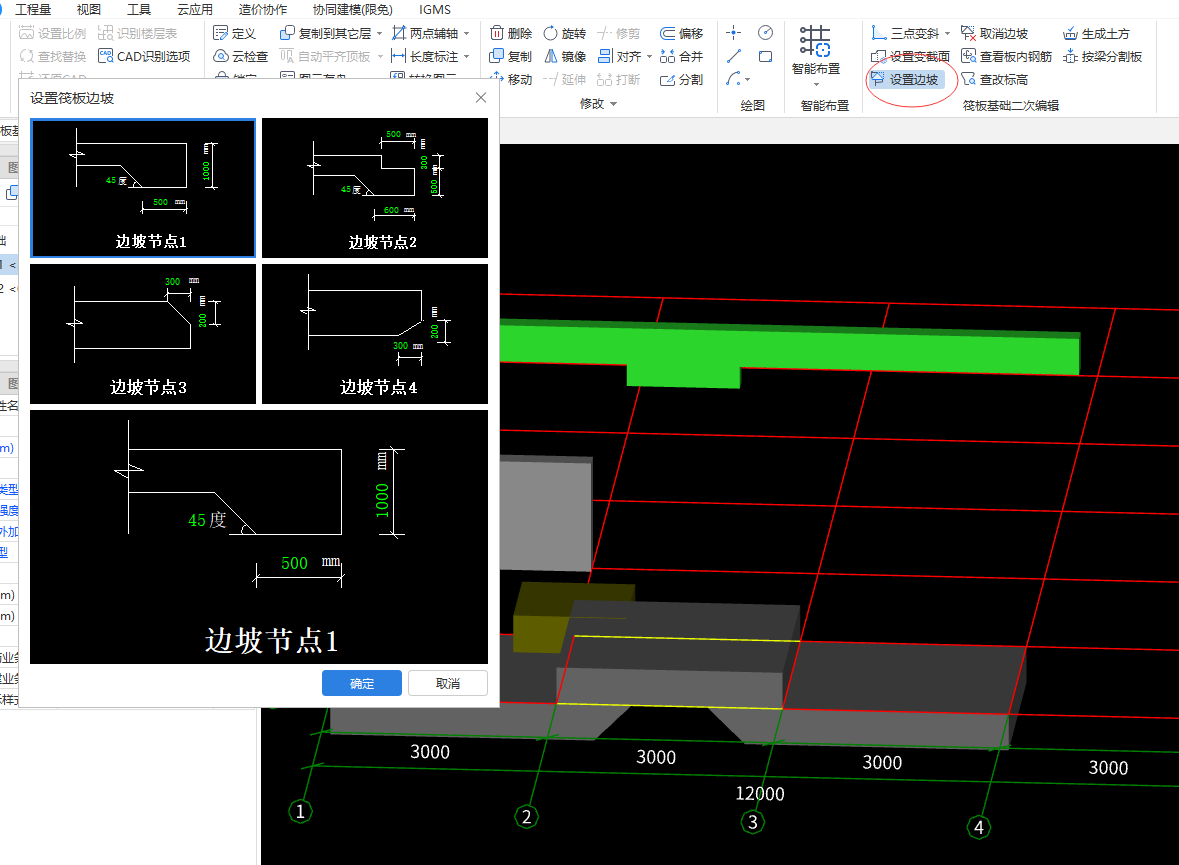The width and height of the screenshot is (1179, 865).
Task: Click the 识别楼层表 tool
Action: point(138,33)
